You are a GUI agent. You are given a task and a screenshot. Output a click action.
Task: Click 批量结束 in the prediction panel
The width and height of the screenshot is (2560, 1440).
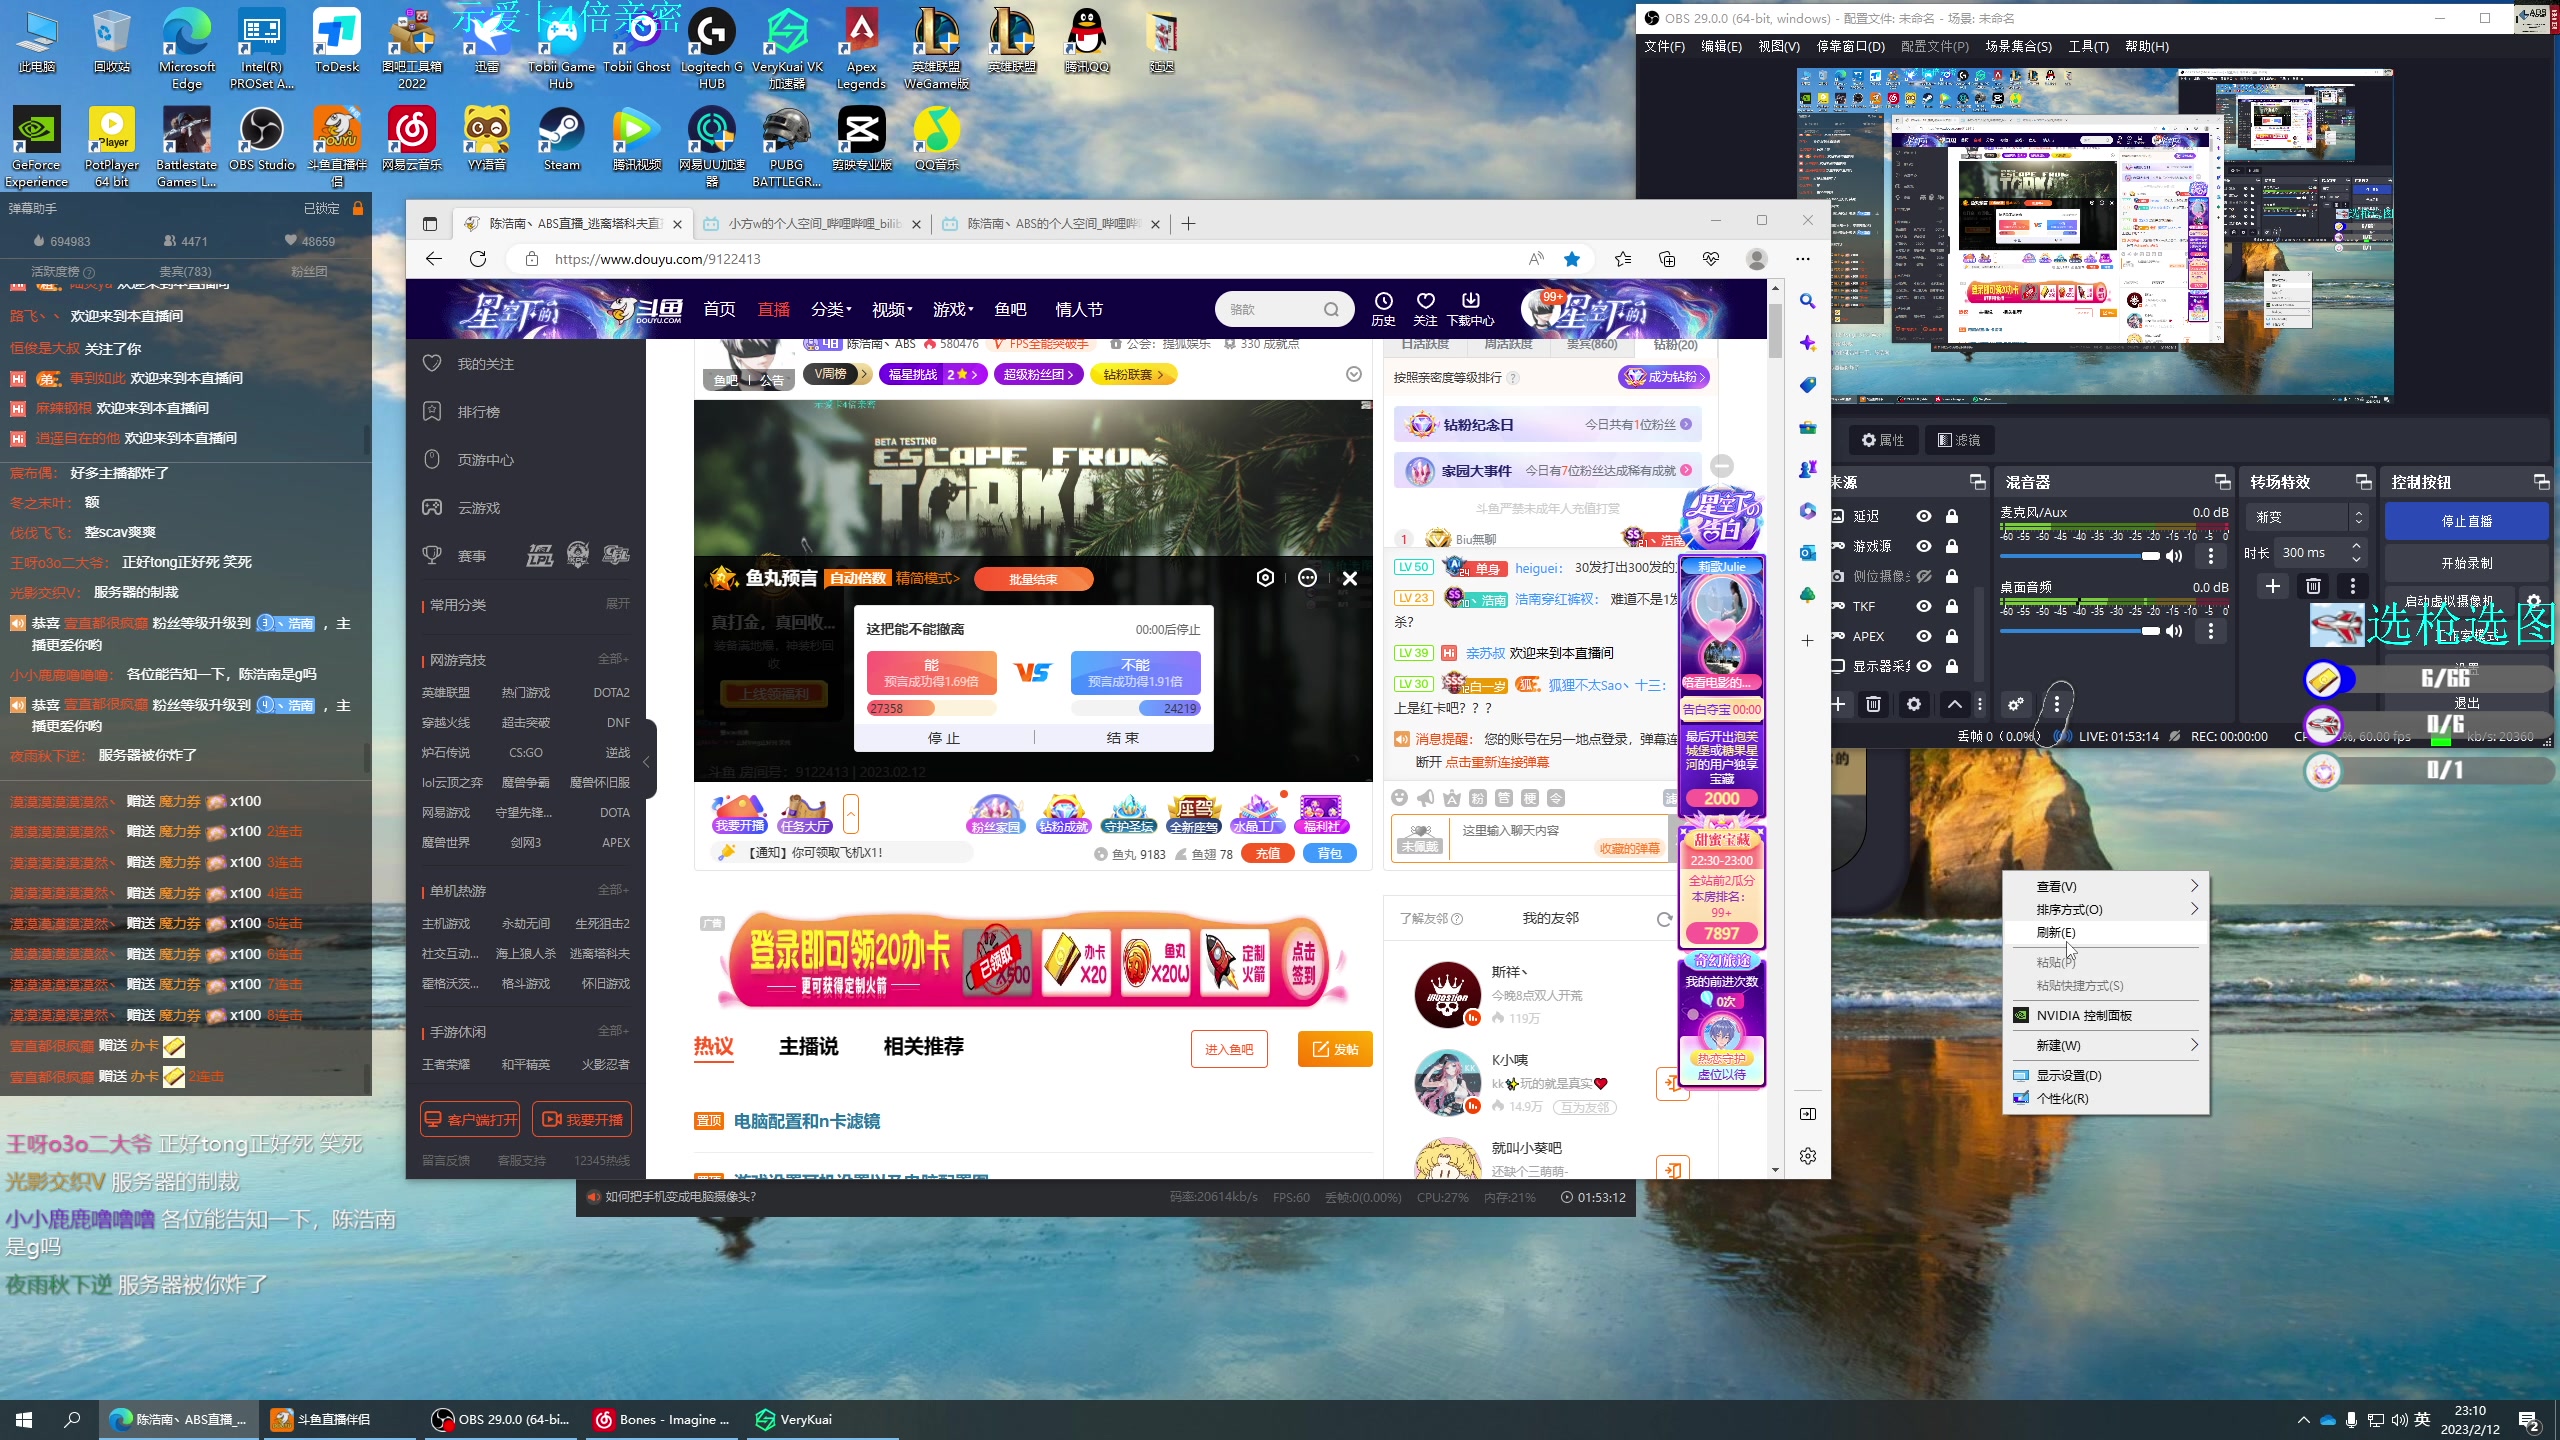(1033, 579)
